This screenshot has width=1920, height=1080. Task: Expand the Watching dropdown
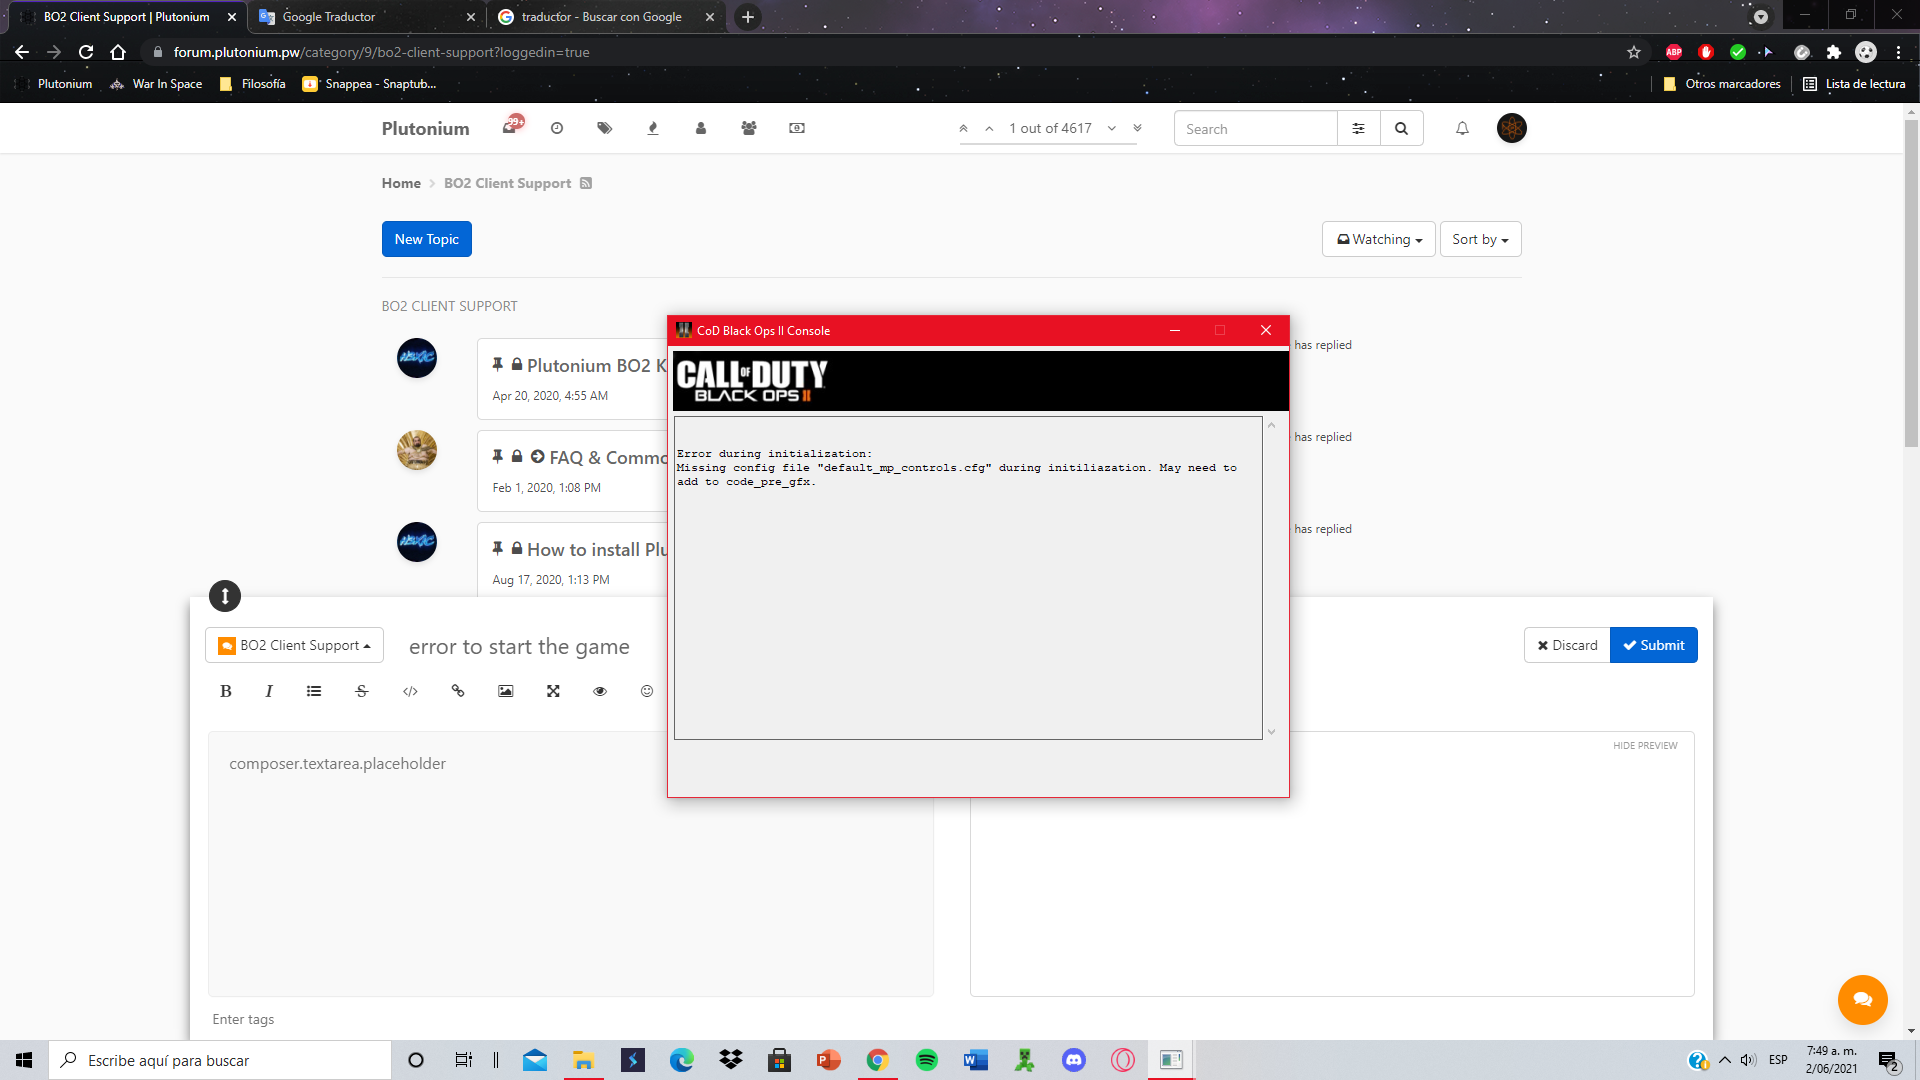pyautogui.click(x=1379, y=239)
